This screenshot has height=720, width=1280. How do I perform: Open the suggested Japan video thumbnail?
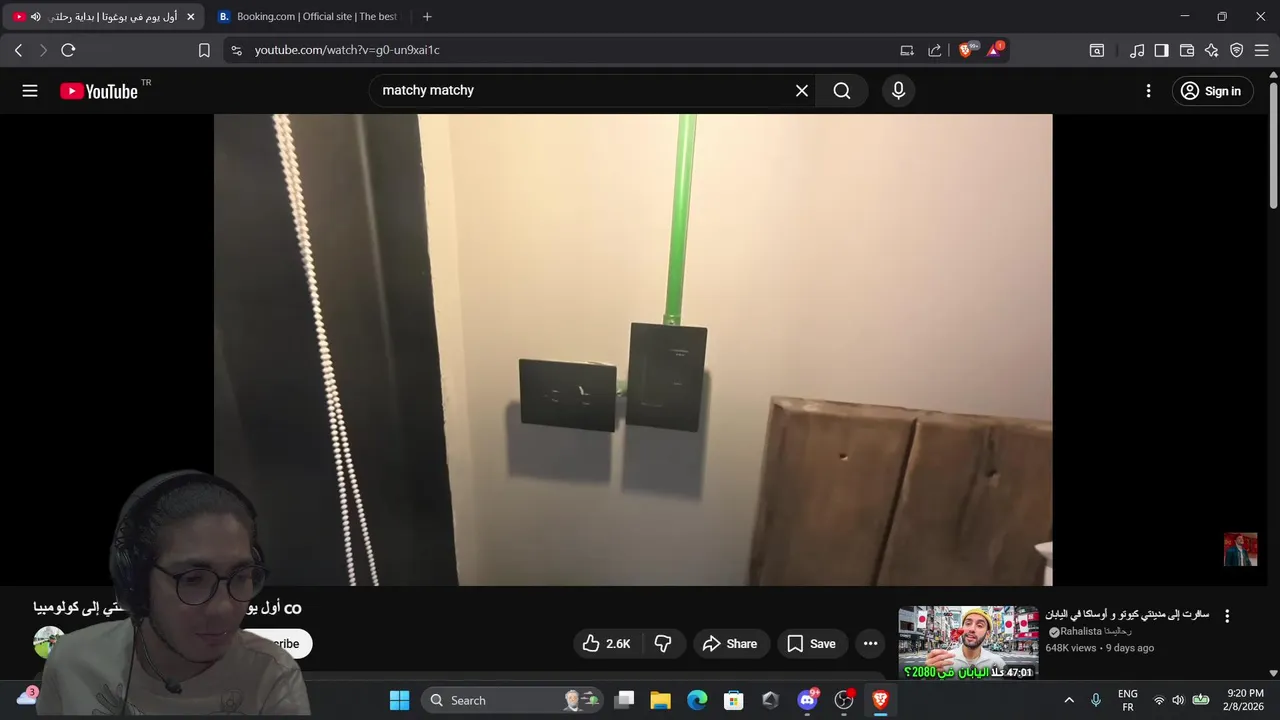[968, 642]
